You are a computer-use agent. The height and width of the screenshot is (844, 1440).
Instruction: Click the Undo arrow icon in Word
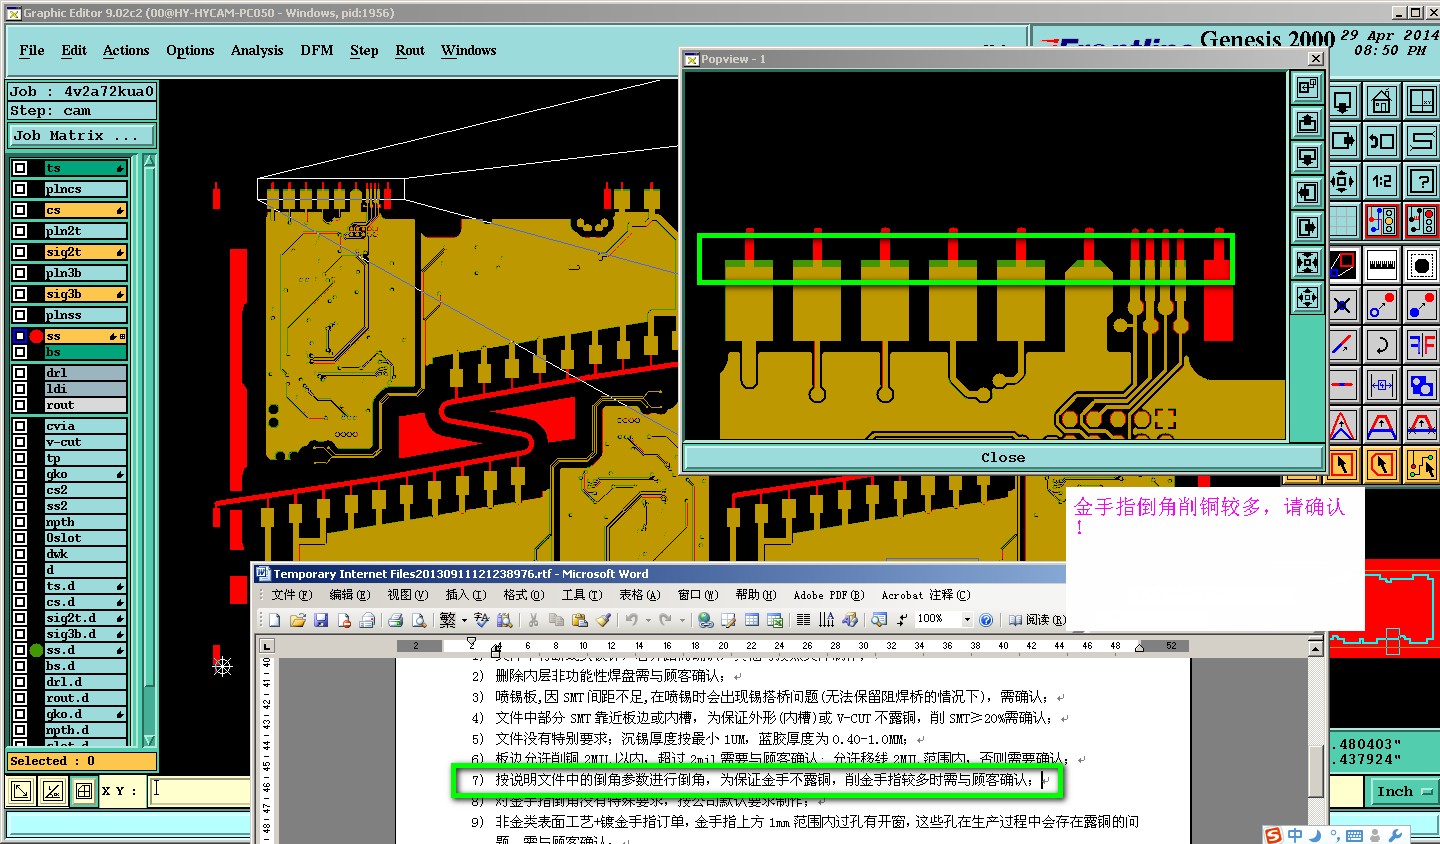(632, 620)
